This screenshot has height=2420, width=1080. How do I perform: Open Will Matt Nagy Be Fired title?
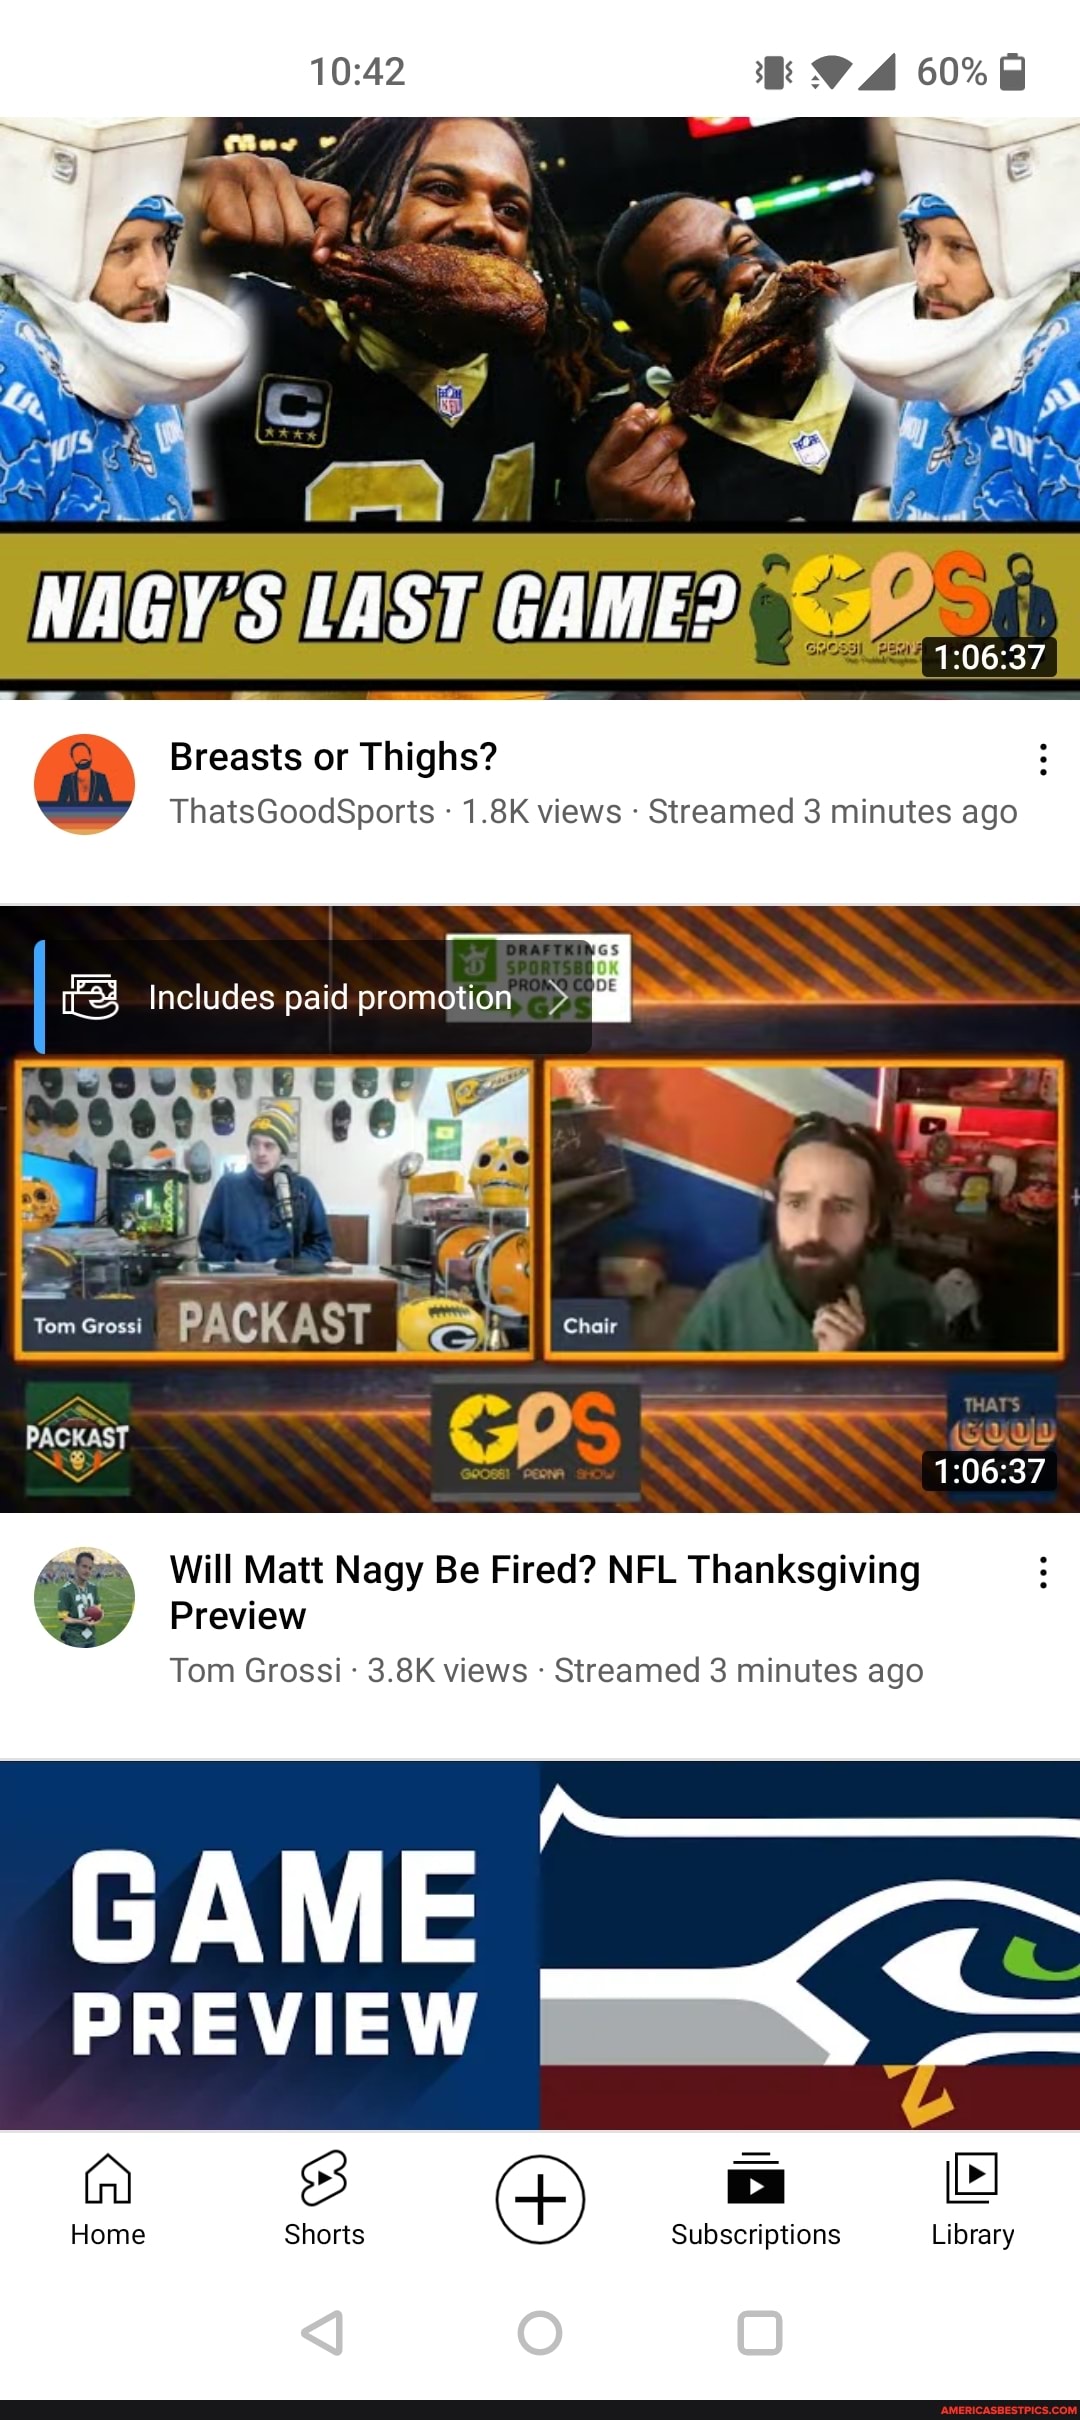[x=544, y=1593]
